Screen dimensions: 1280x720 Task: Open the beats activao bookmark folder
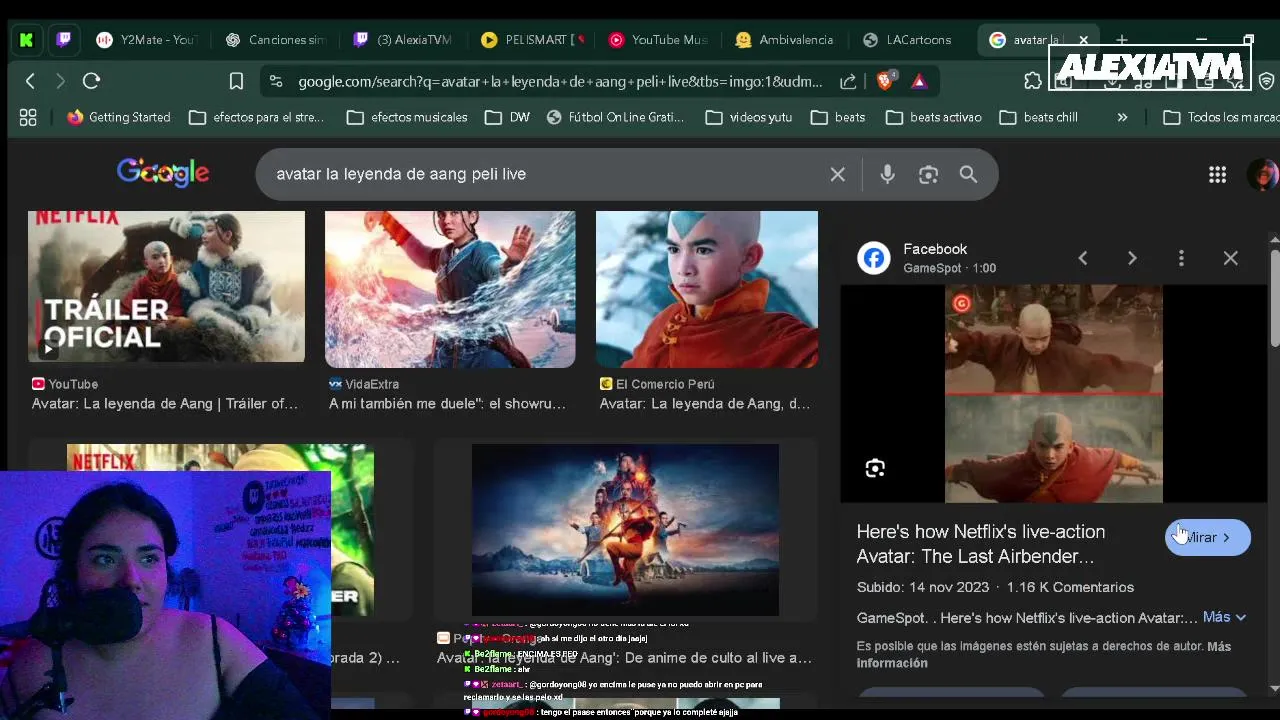[x=933, y=117]
